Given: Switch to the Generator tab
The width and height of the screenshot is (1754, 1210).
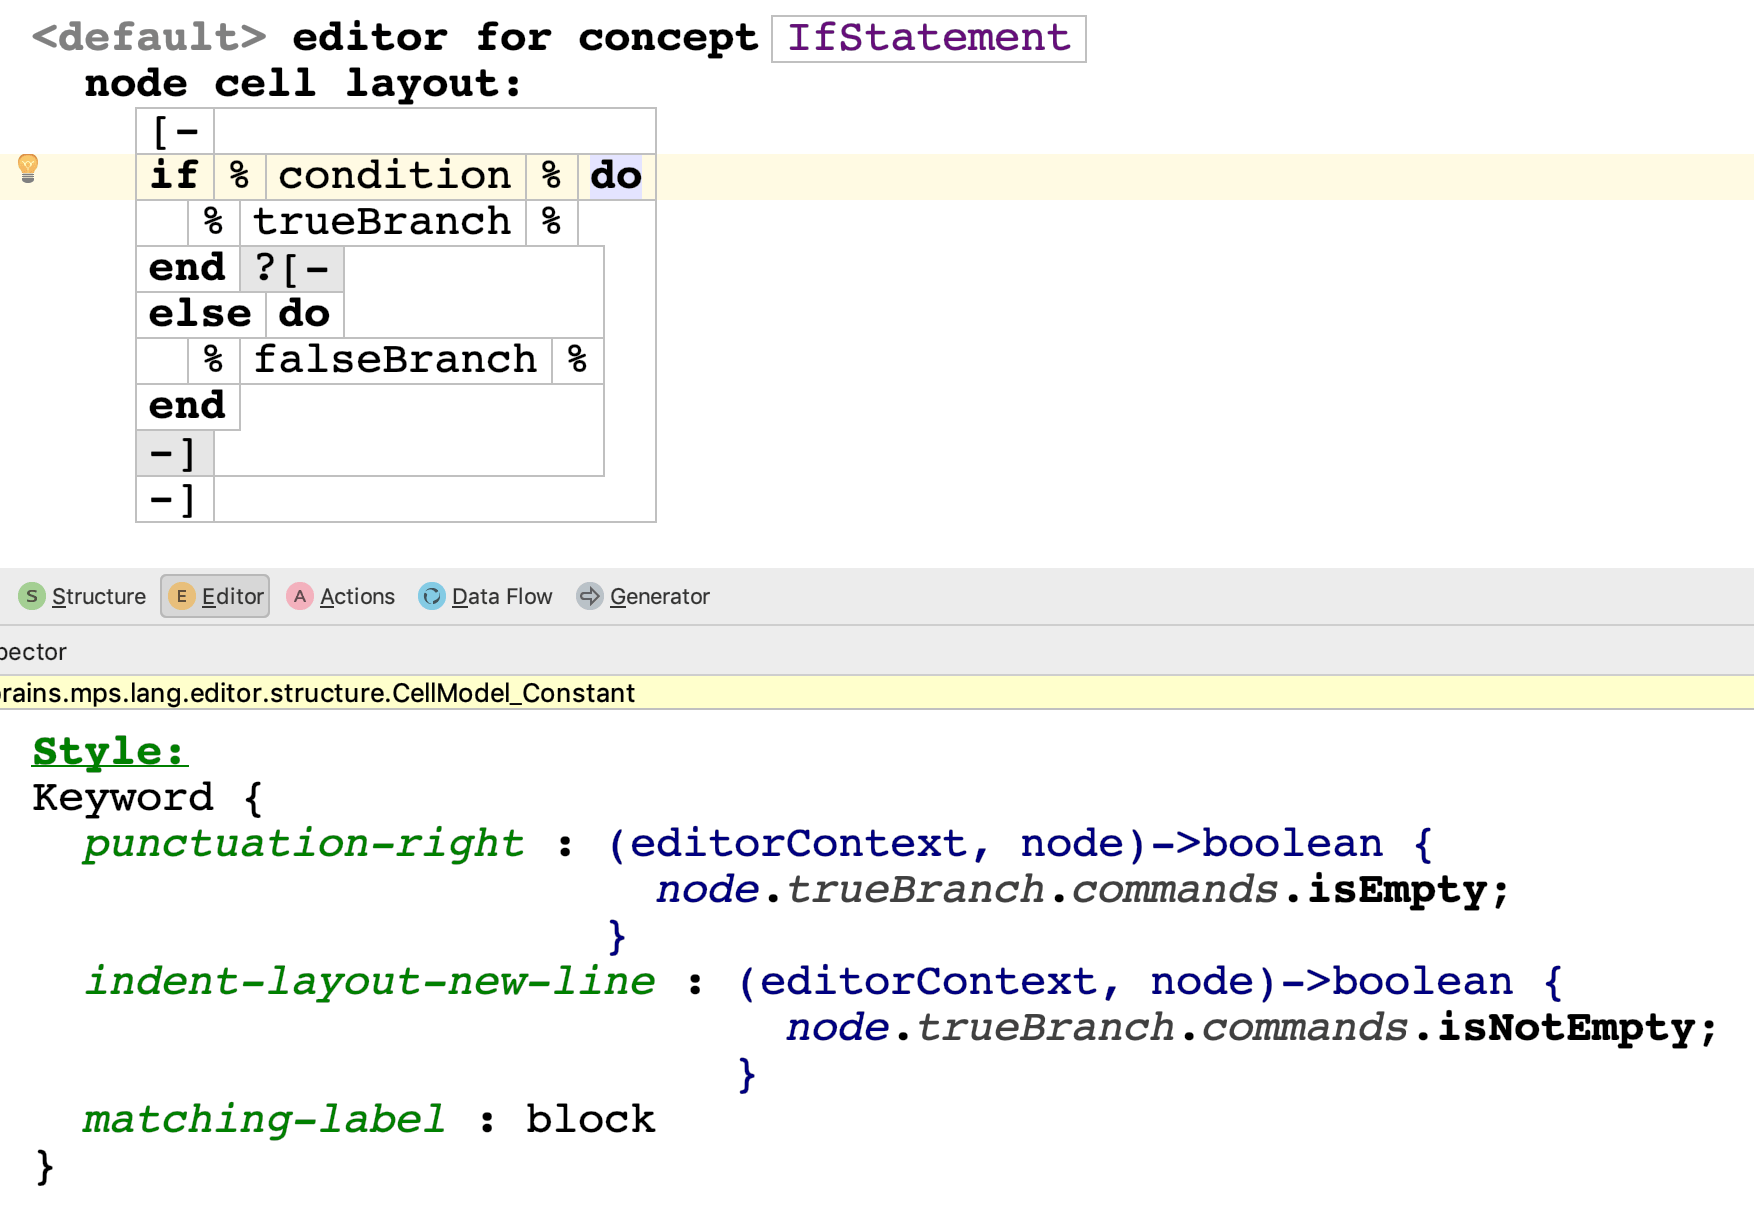Looking at the screenshot, I should pyautogui.click(x=644, y=597).
